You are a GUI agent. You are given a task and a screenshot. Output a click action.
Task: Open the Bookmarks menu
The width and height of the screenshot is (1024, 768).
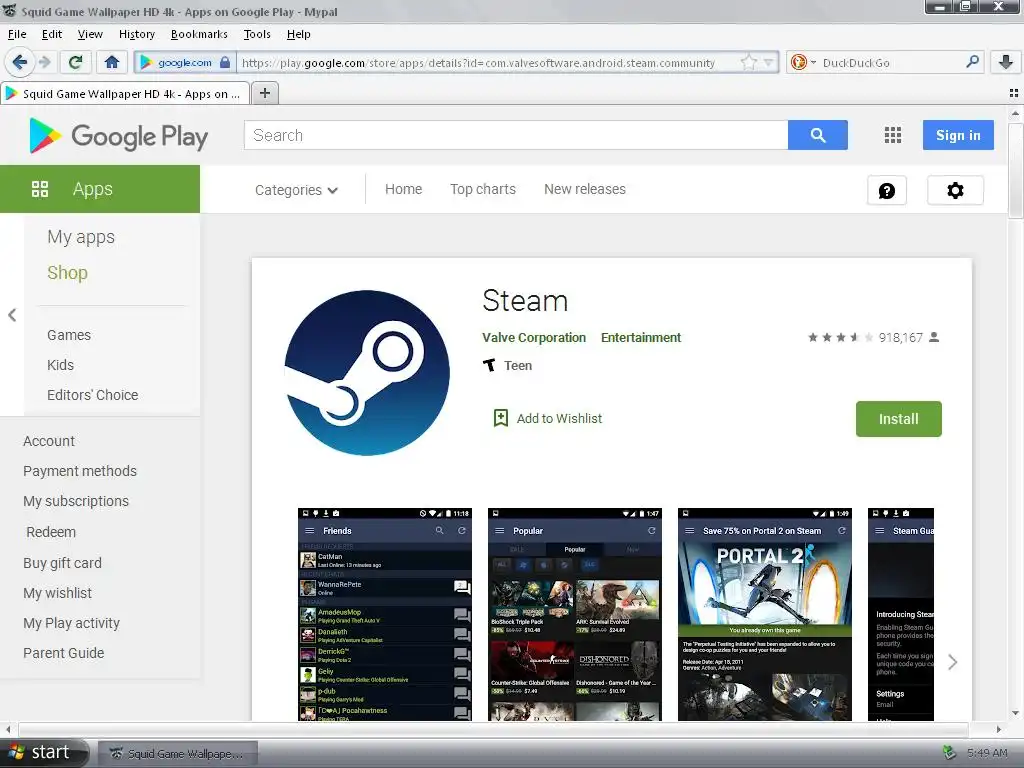(x=199, y=34)
